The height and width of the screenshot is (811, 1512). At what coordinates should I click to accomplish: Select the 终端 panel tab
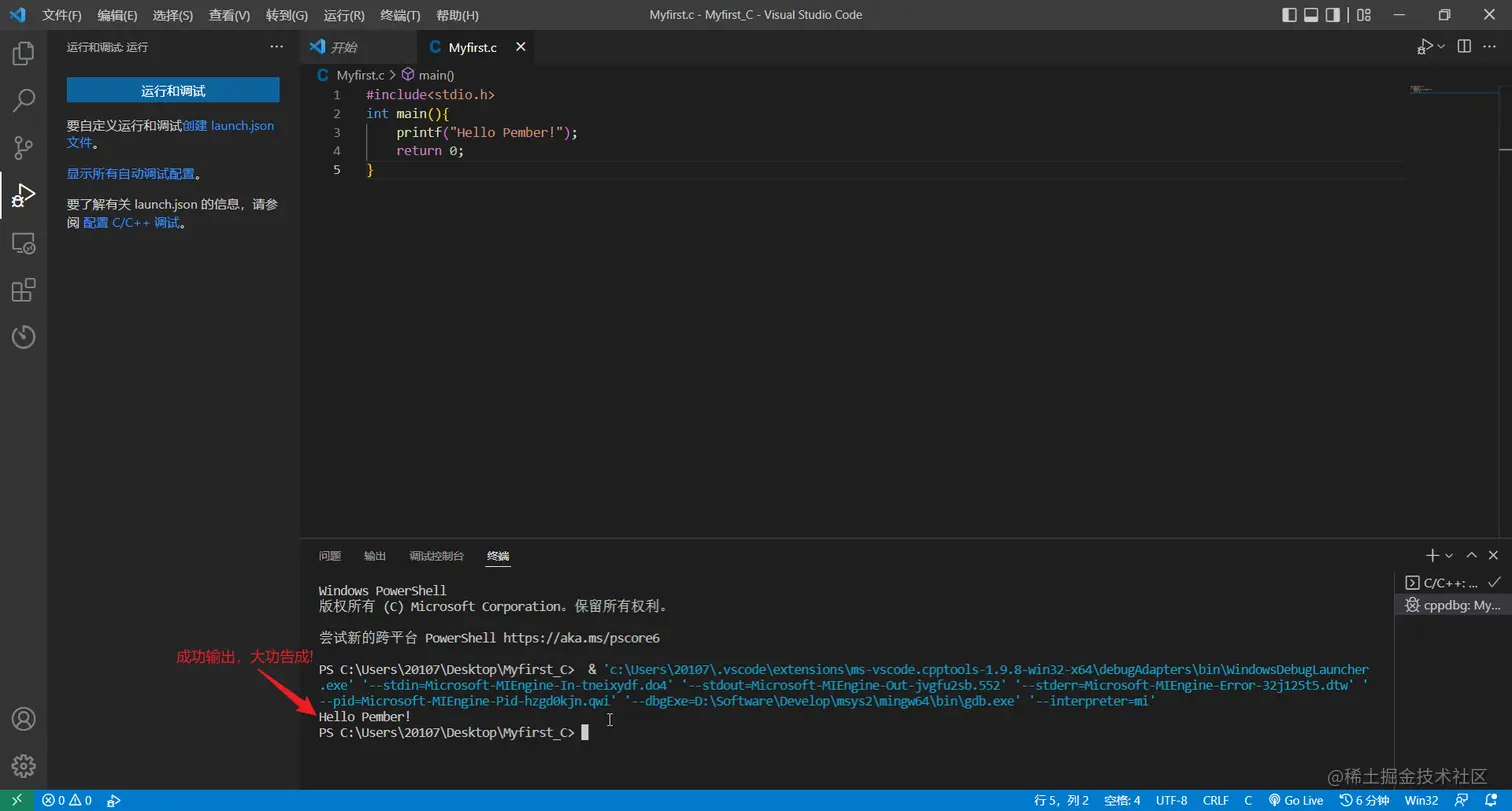click(498, 556)
